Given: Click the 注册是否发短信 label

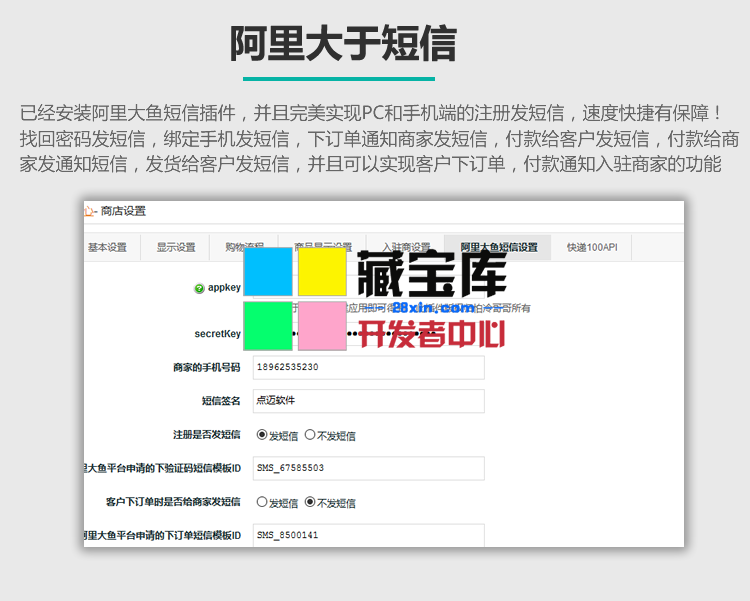Looking at the screenshot, I should click(x=207, y=434).
